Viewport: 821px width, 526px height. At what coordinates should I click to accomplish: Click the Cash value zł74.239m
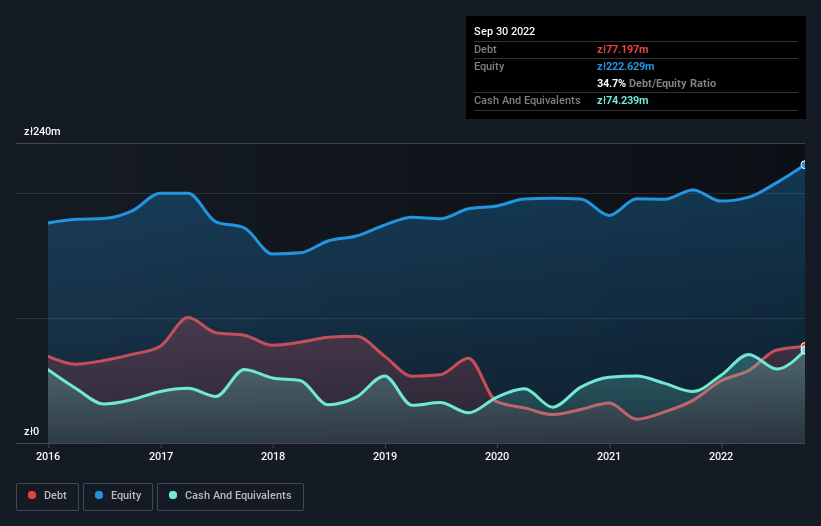coord(623,100)
